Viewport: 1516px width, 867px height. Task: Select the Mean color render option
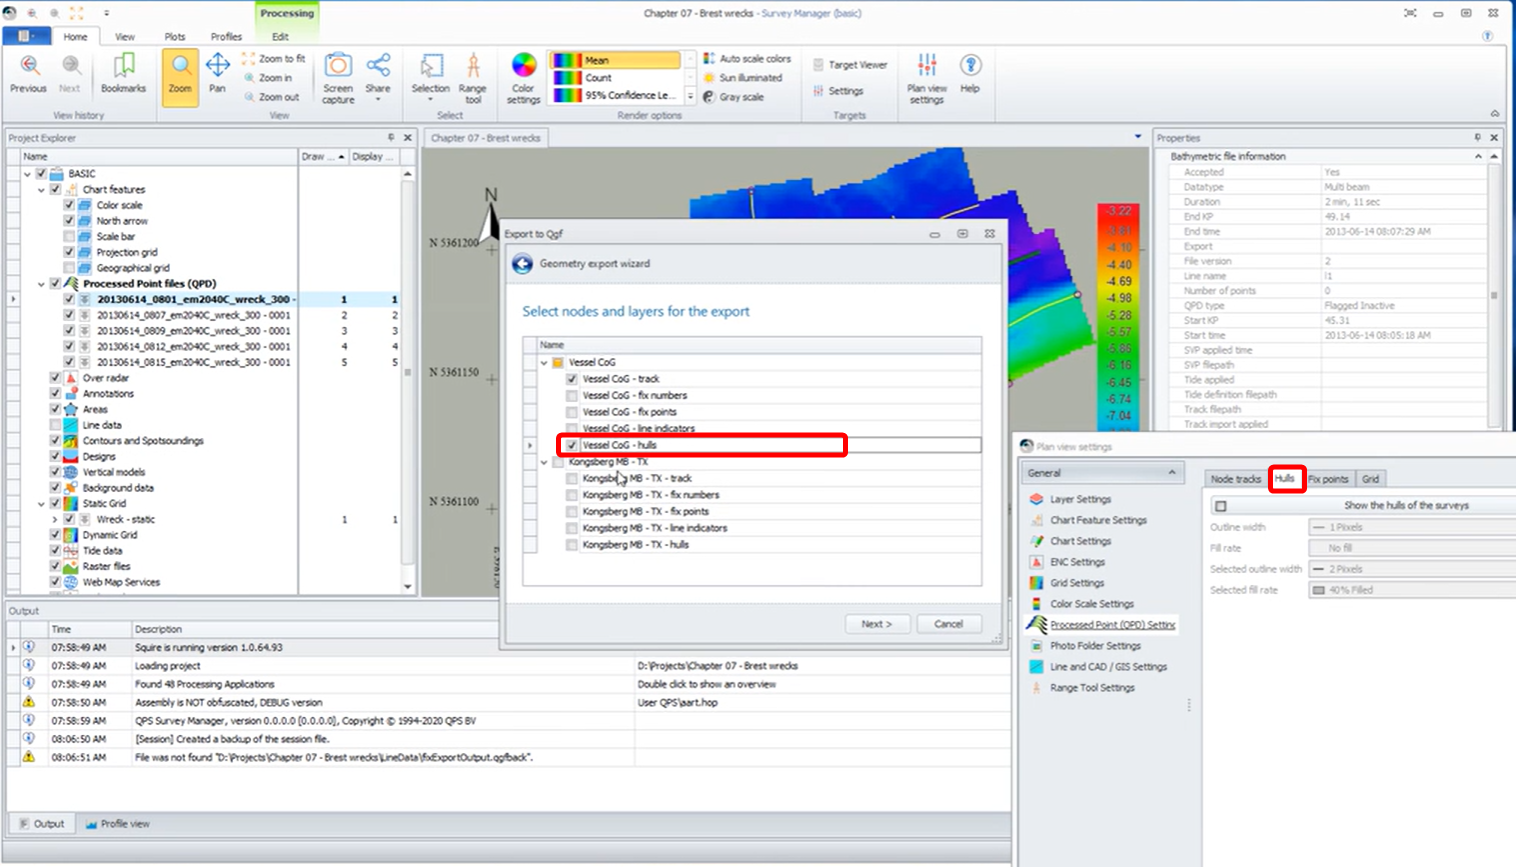[x=617, y=60]
